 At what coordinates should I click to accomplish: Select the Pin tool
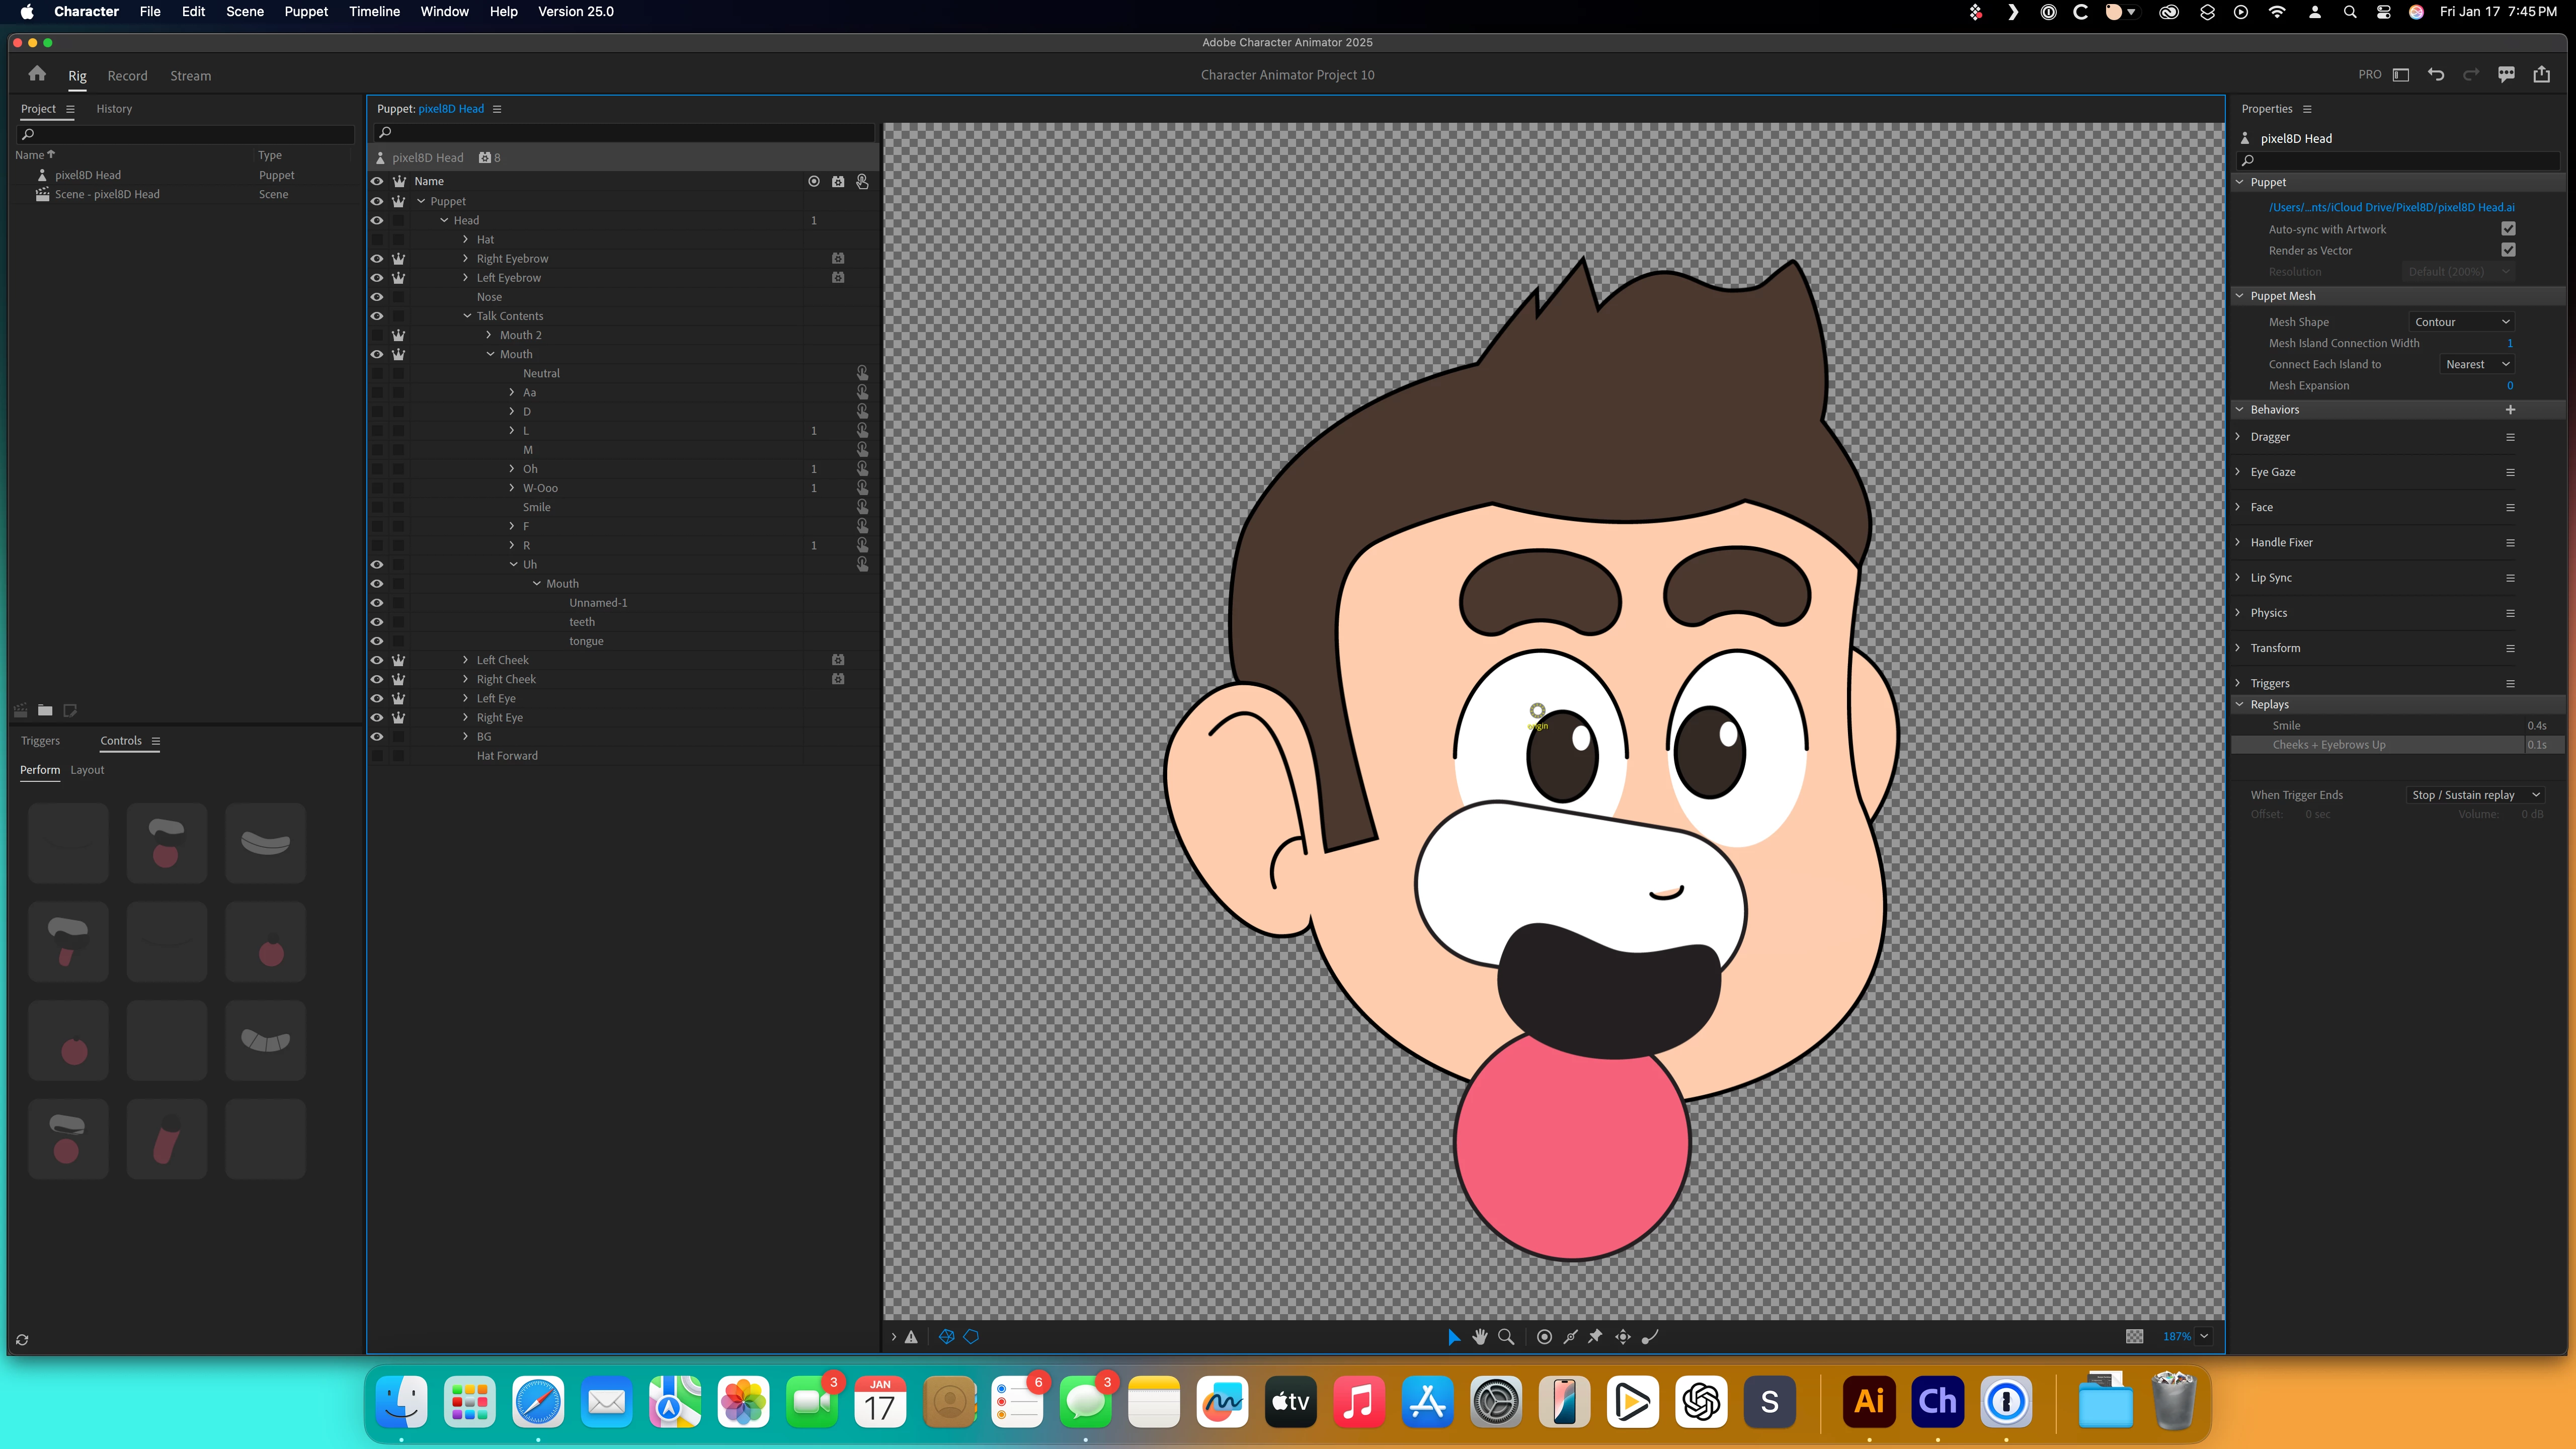tap(1596, 1336)
